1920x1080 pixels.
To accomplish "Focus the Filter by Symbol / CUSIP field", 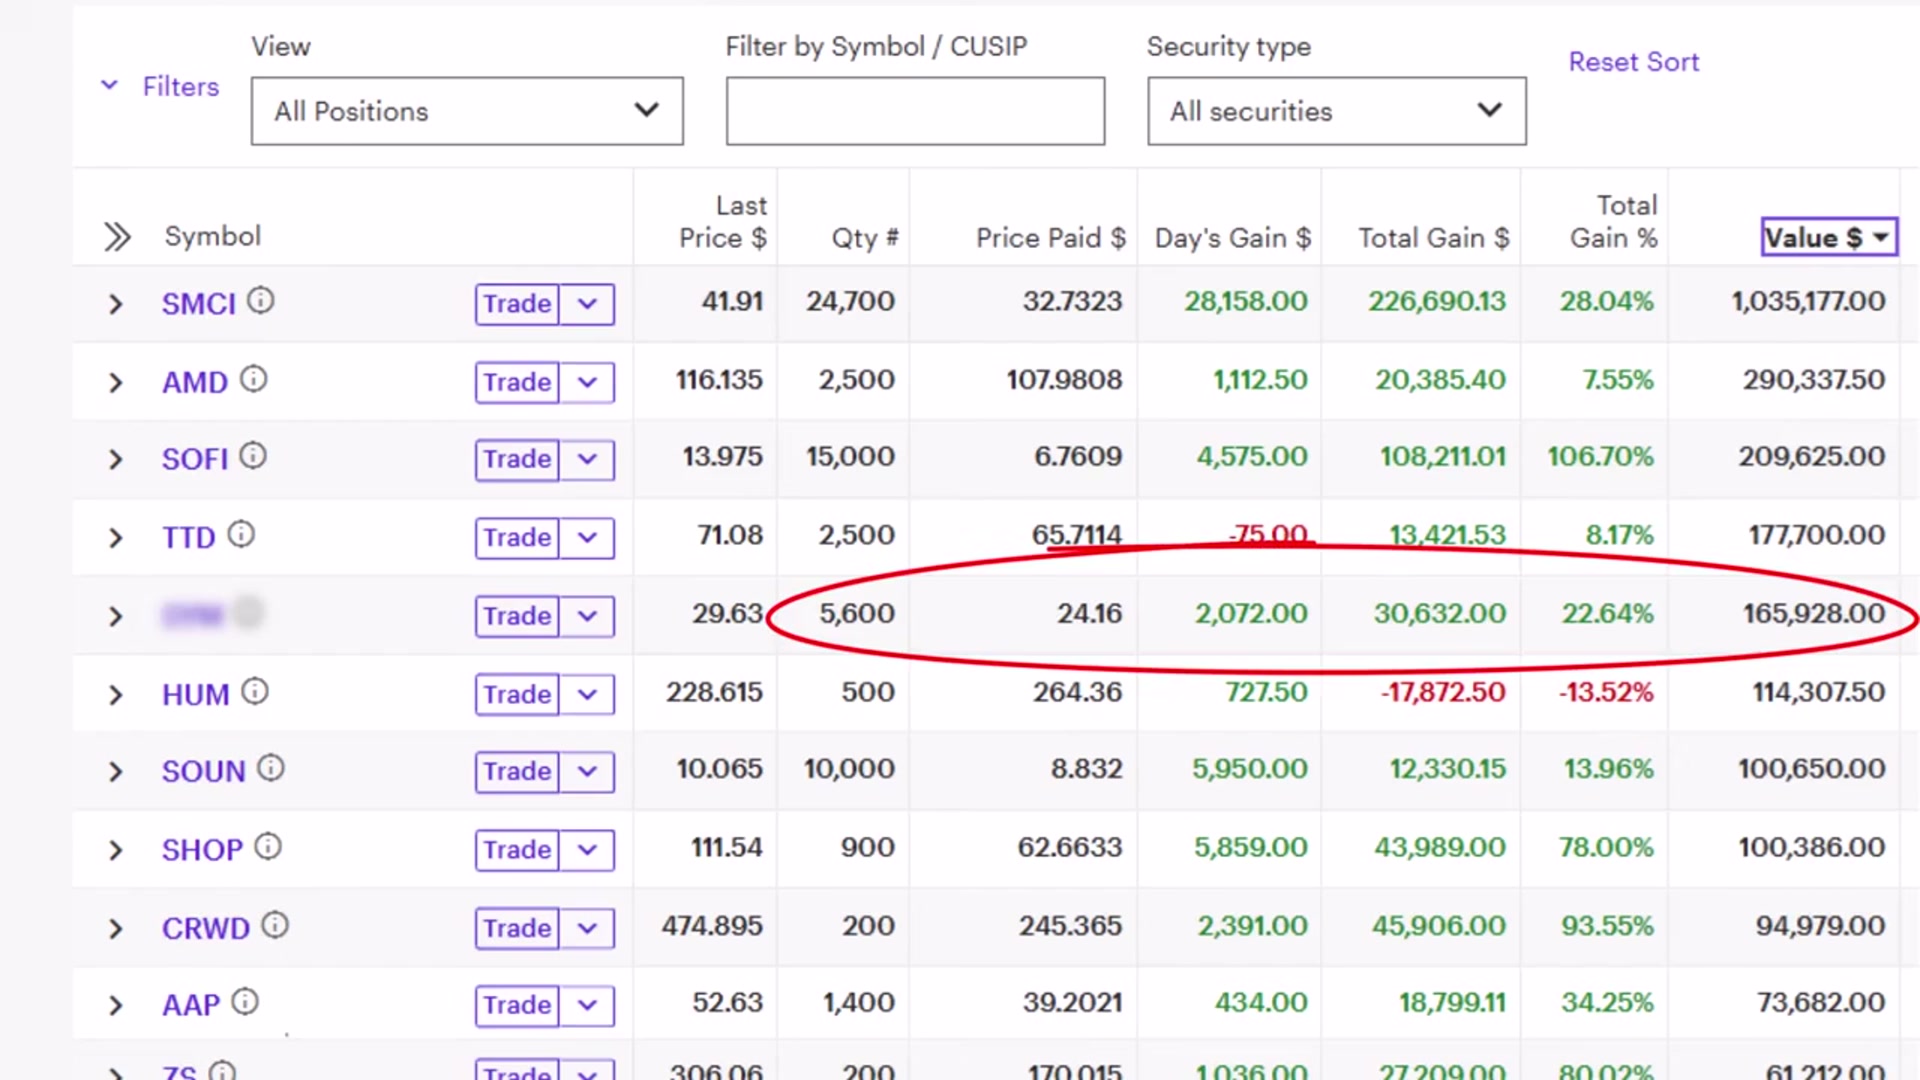I will [x=915, y=111].
